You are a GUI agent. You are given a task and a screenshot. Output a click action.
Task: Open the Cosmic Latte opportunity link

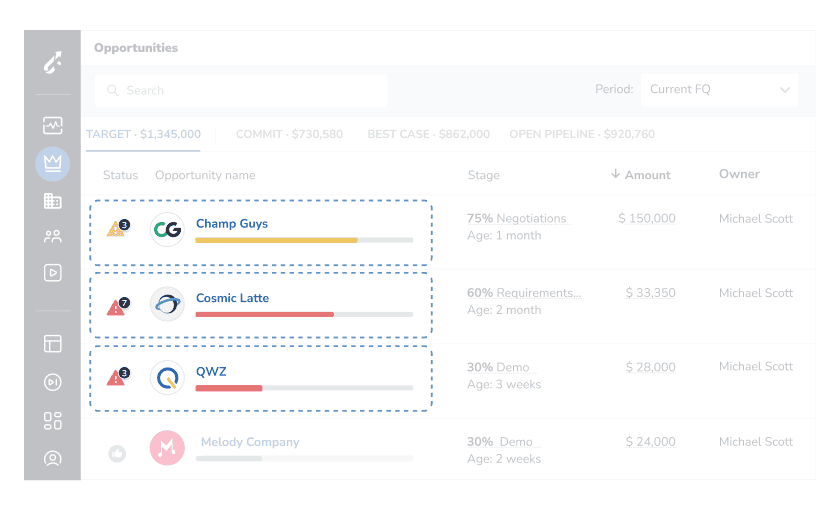[x=232, y=298]
